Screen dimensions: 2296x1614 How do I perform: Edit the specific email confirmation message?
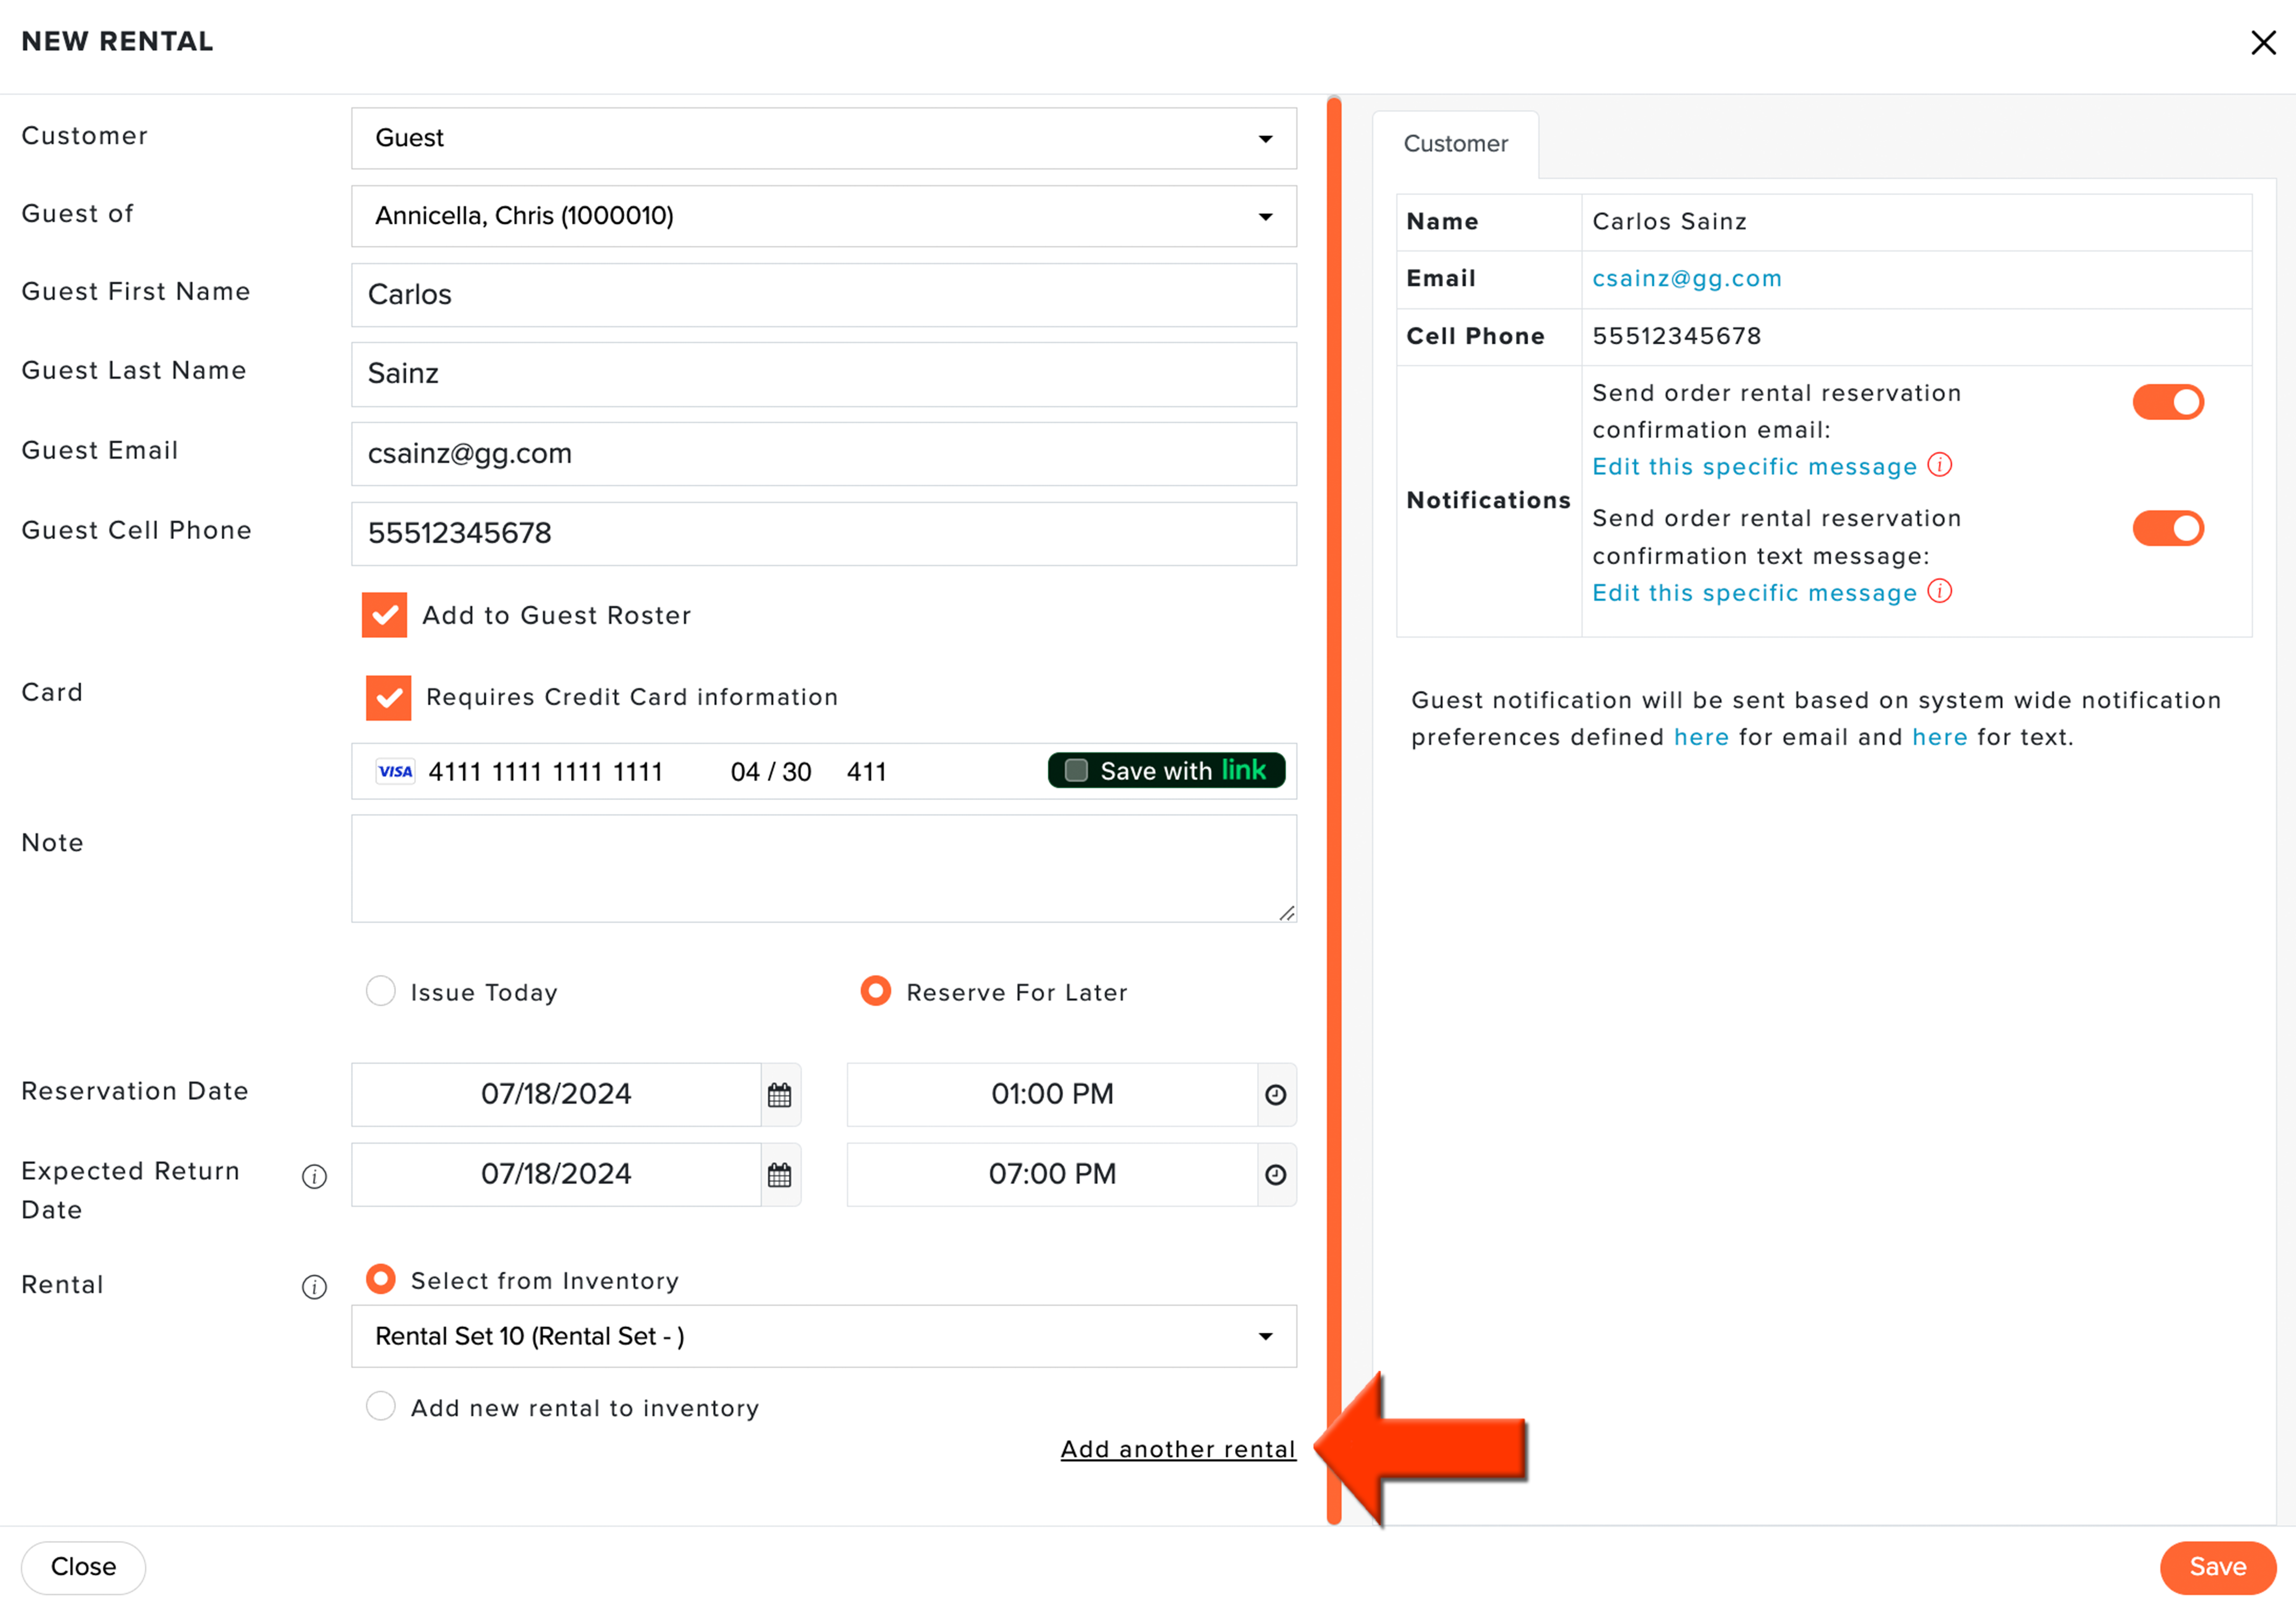[1754, 467]
